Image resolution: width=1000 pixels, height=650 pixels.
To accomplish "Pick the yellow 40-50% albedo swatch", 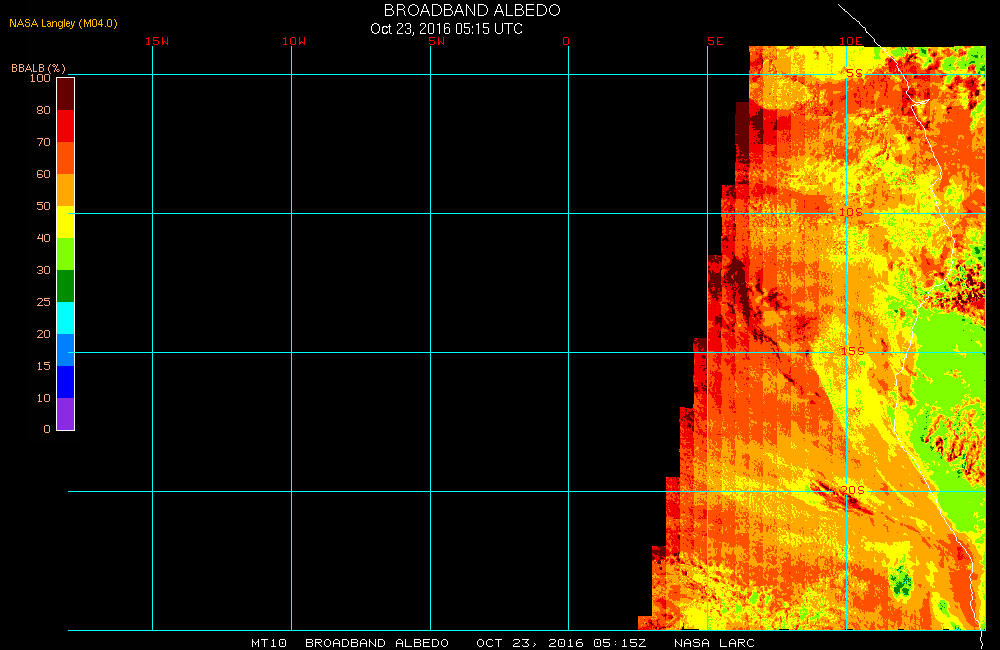I will (x=65, y=222).
